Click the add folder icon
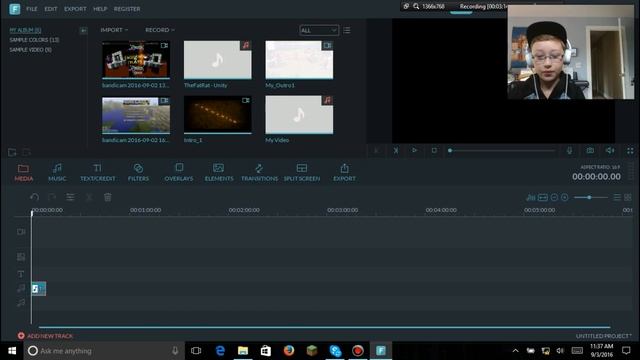This screenshot has height=360, width=640. 12,153
